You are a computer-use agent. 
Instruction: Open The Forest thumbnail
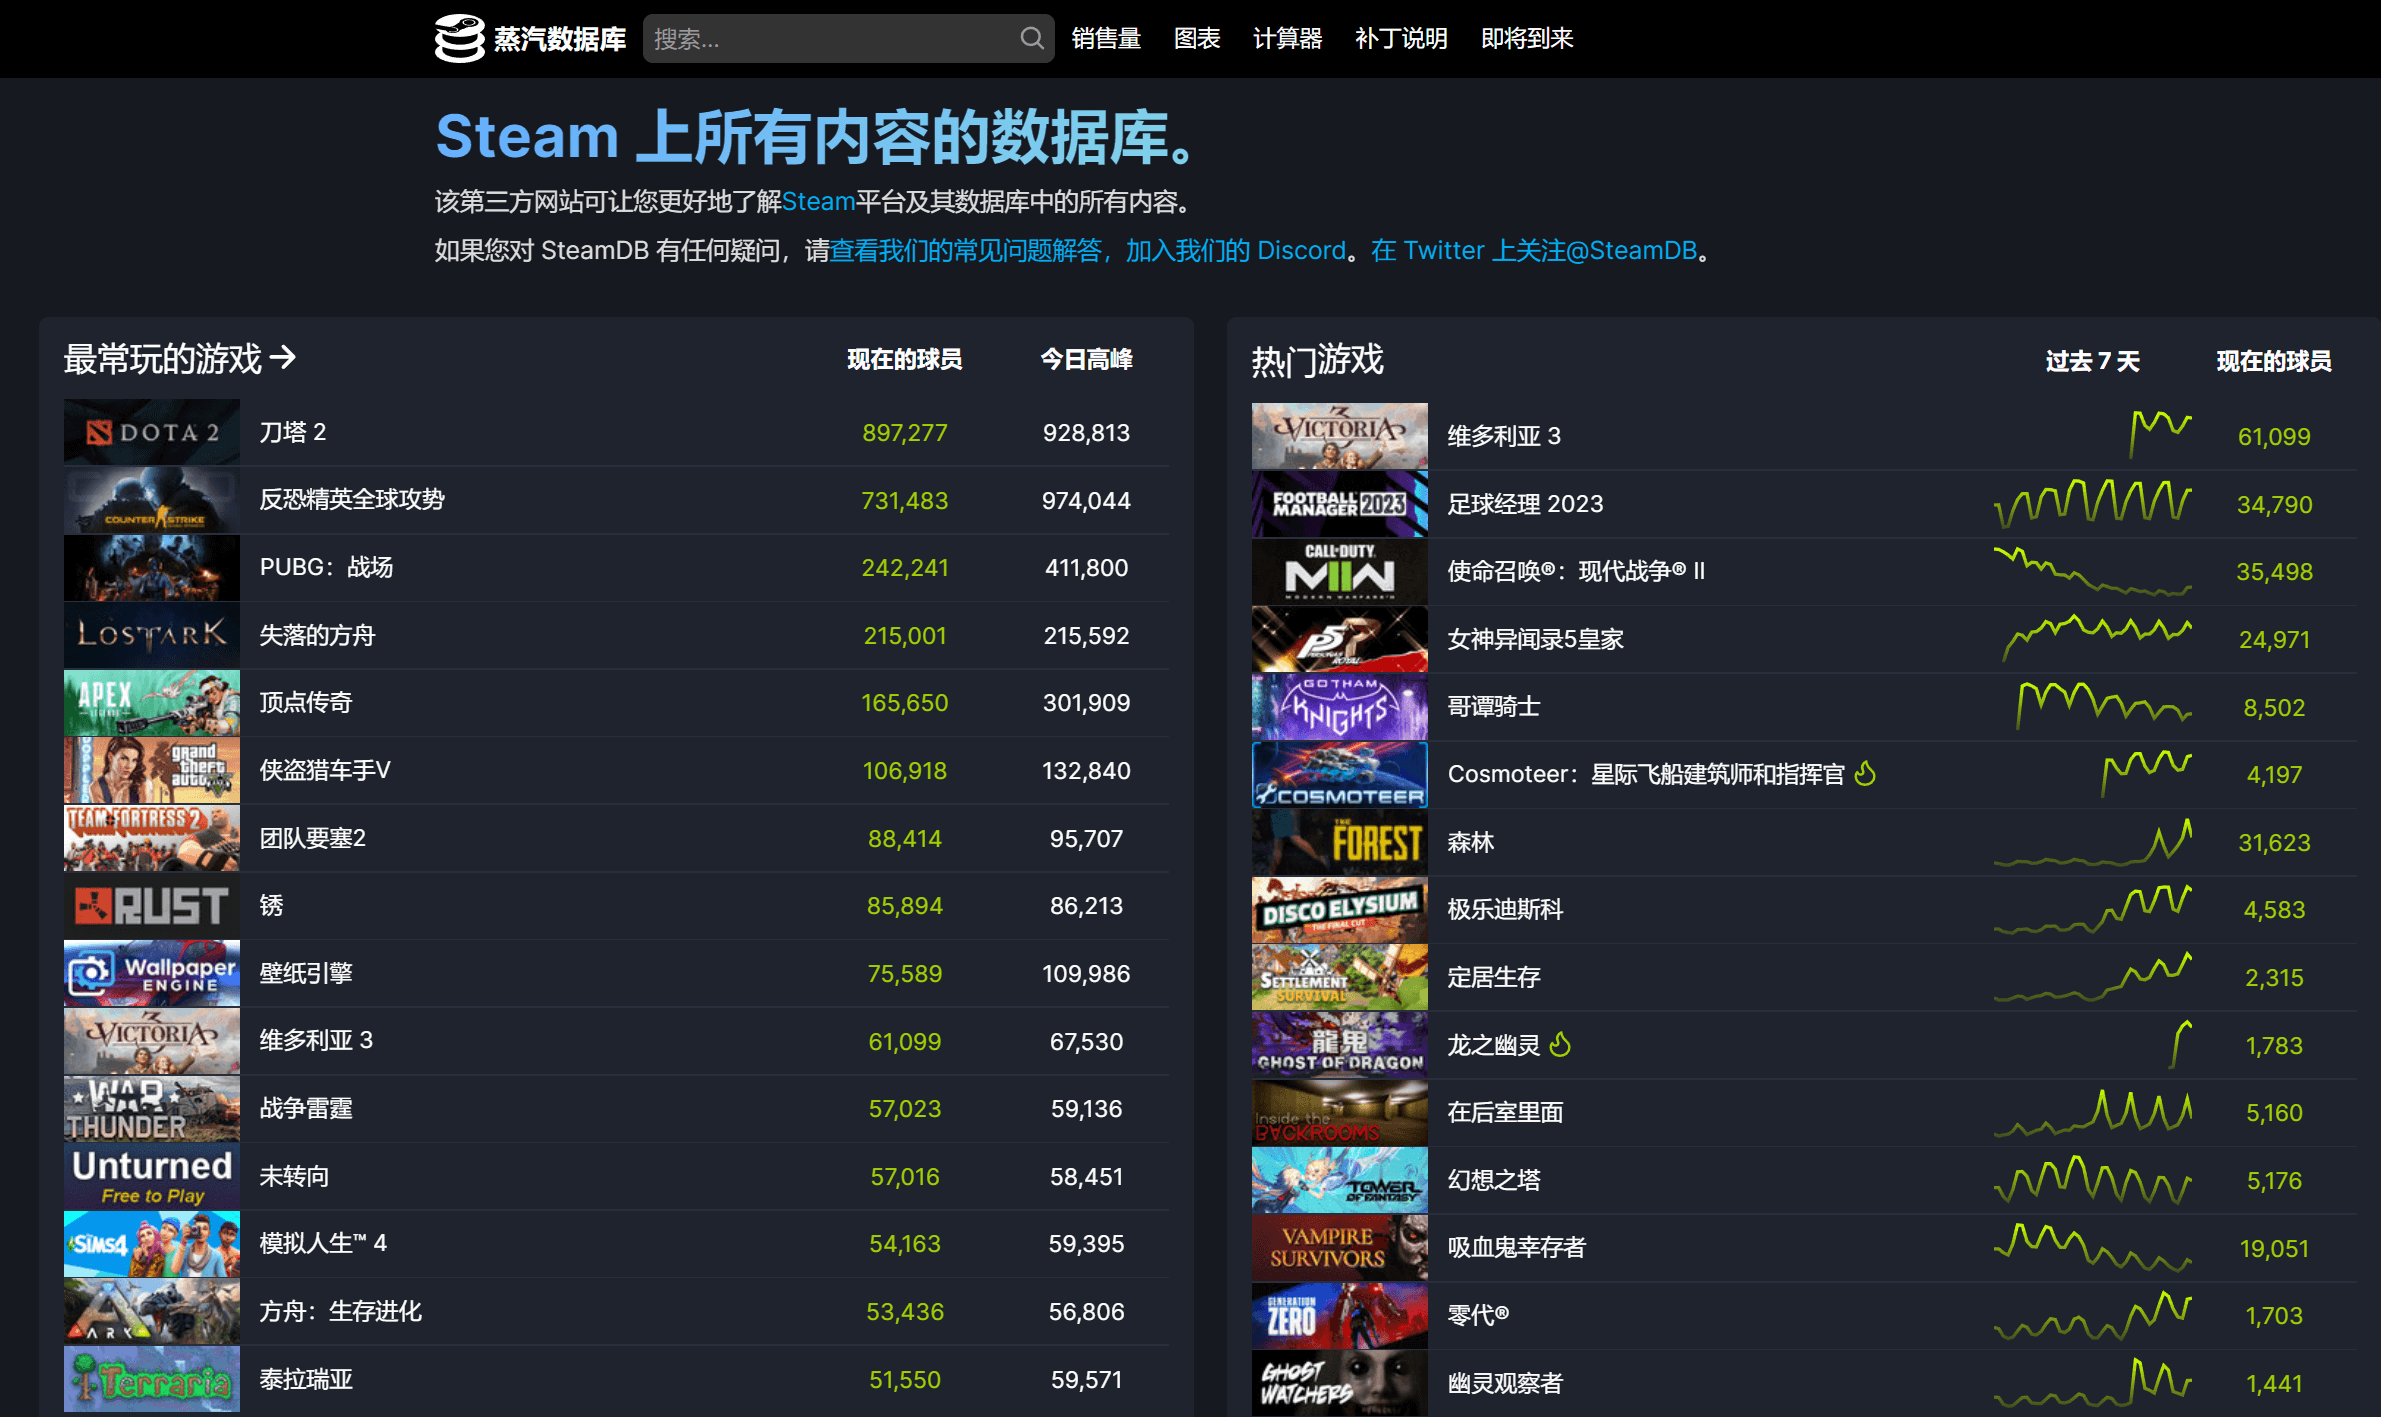pos(1340,842)
